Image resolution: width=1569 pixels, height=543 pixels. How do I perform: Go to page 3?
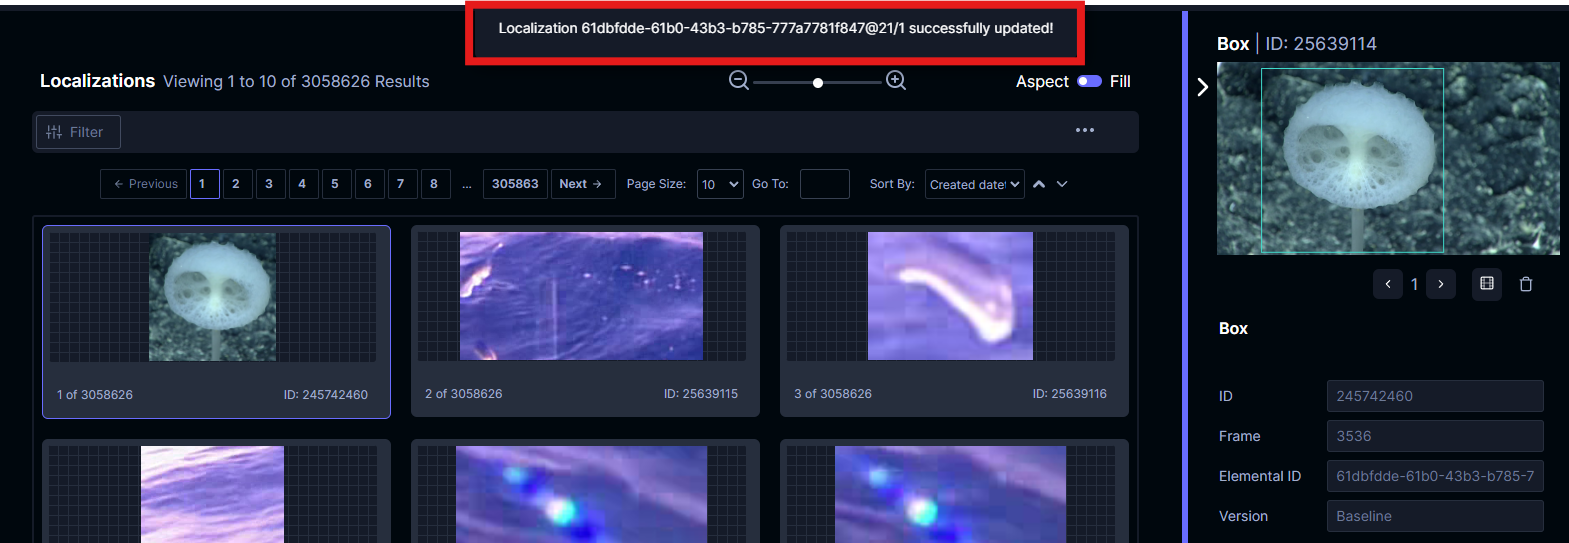click(x=270, y=184)
